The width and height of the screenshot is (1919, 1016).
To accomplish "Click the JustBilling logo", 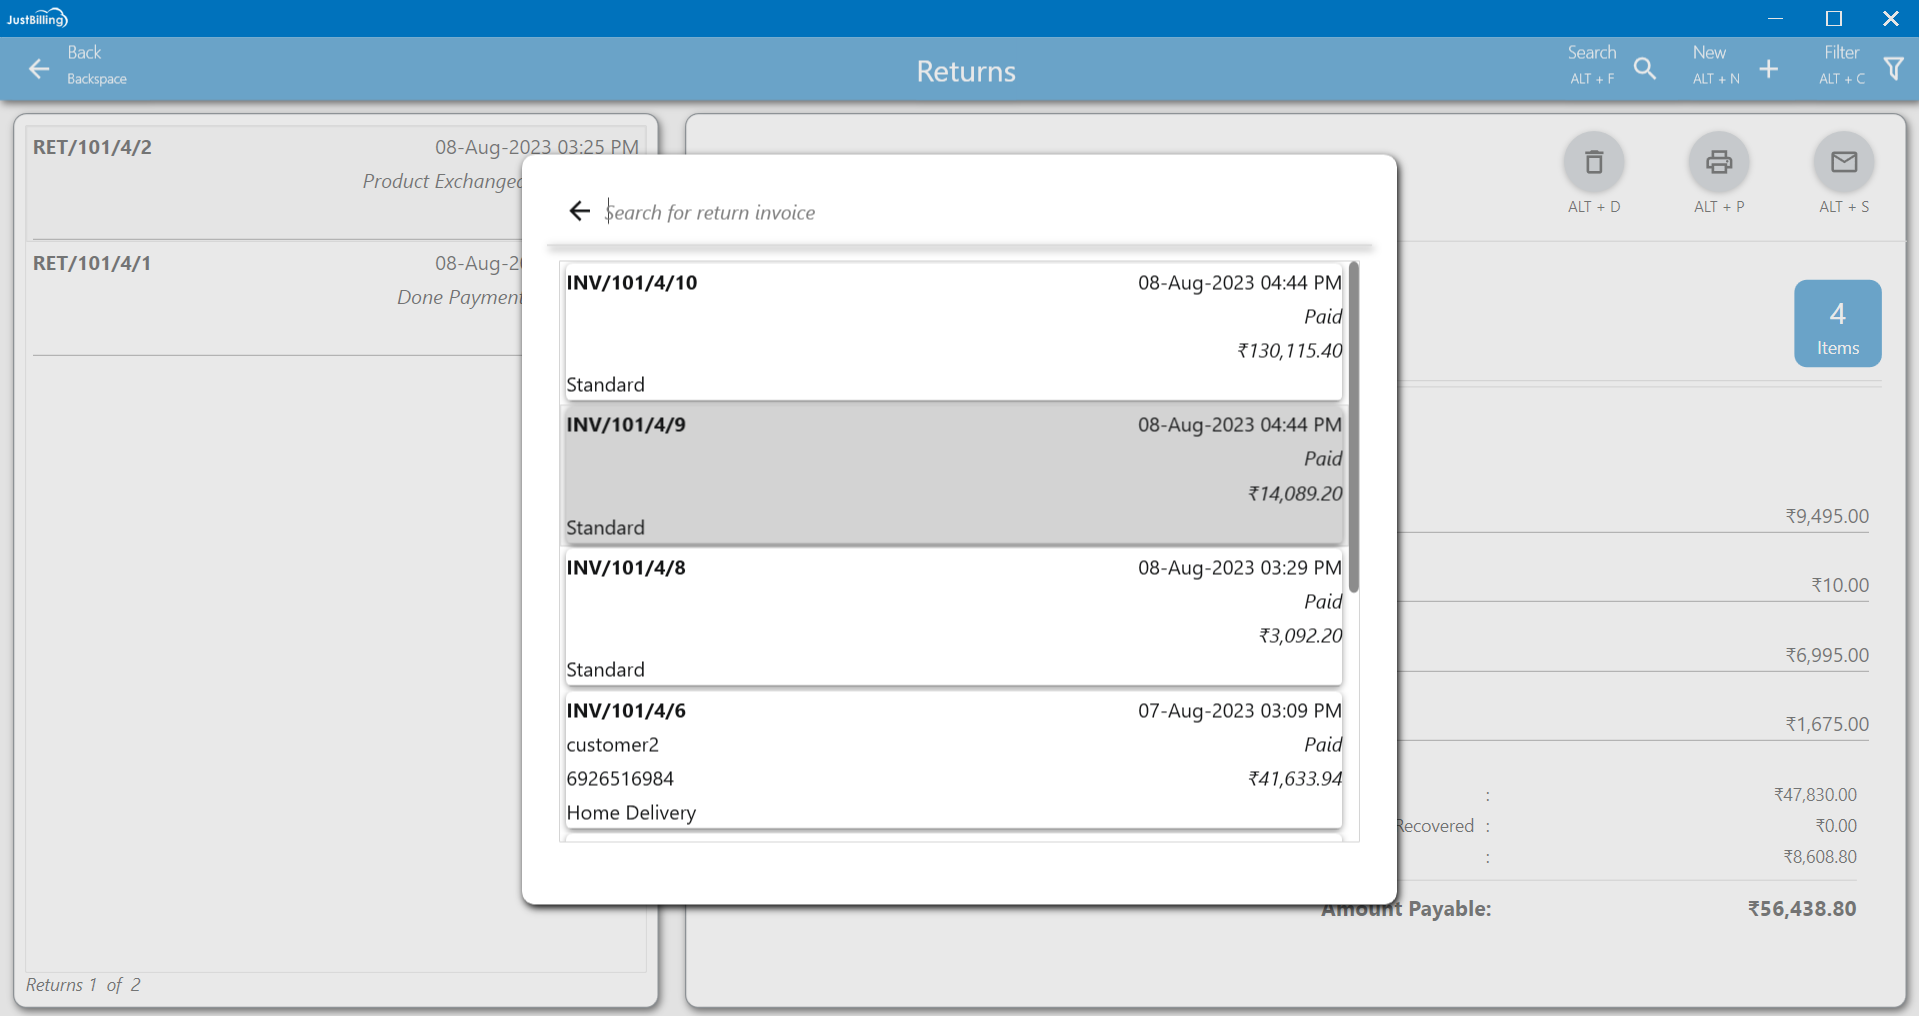I will [37, 18].
